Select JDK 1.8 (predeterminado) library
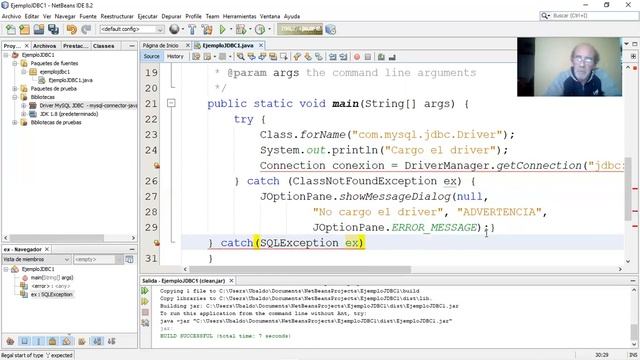 coord(69,114)
